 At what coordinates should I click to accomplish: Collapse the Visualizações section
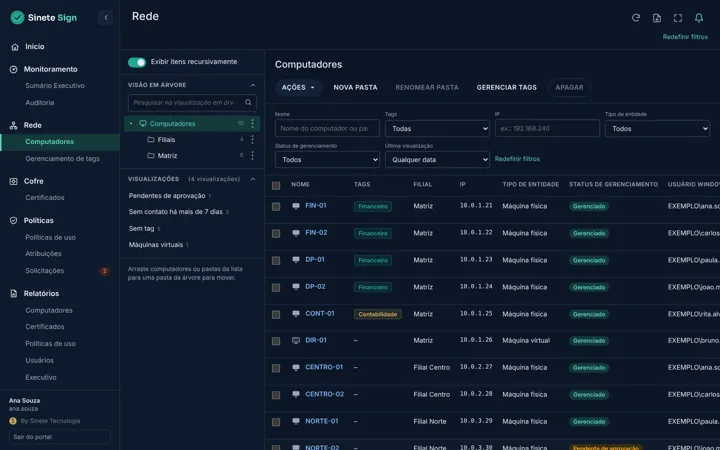pyautogui.click(x=253, y=179)
